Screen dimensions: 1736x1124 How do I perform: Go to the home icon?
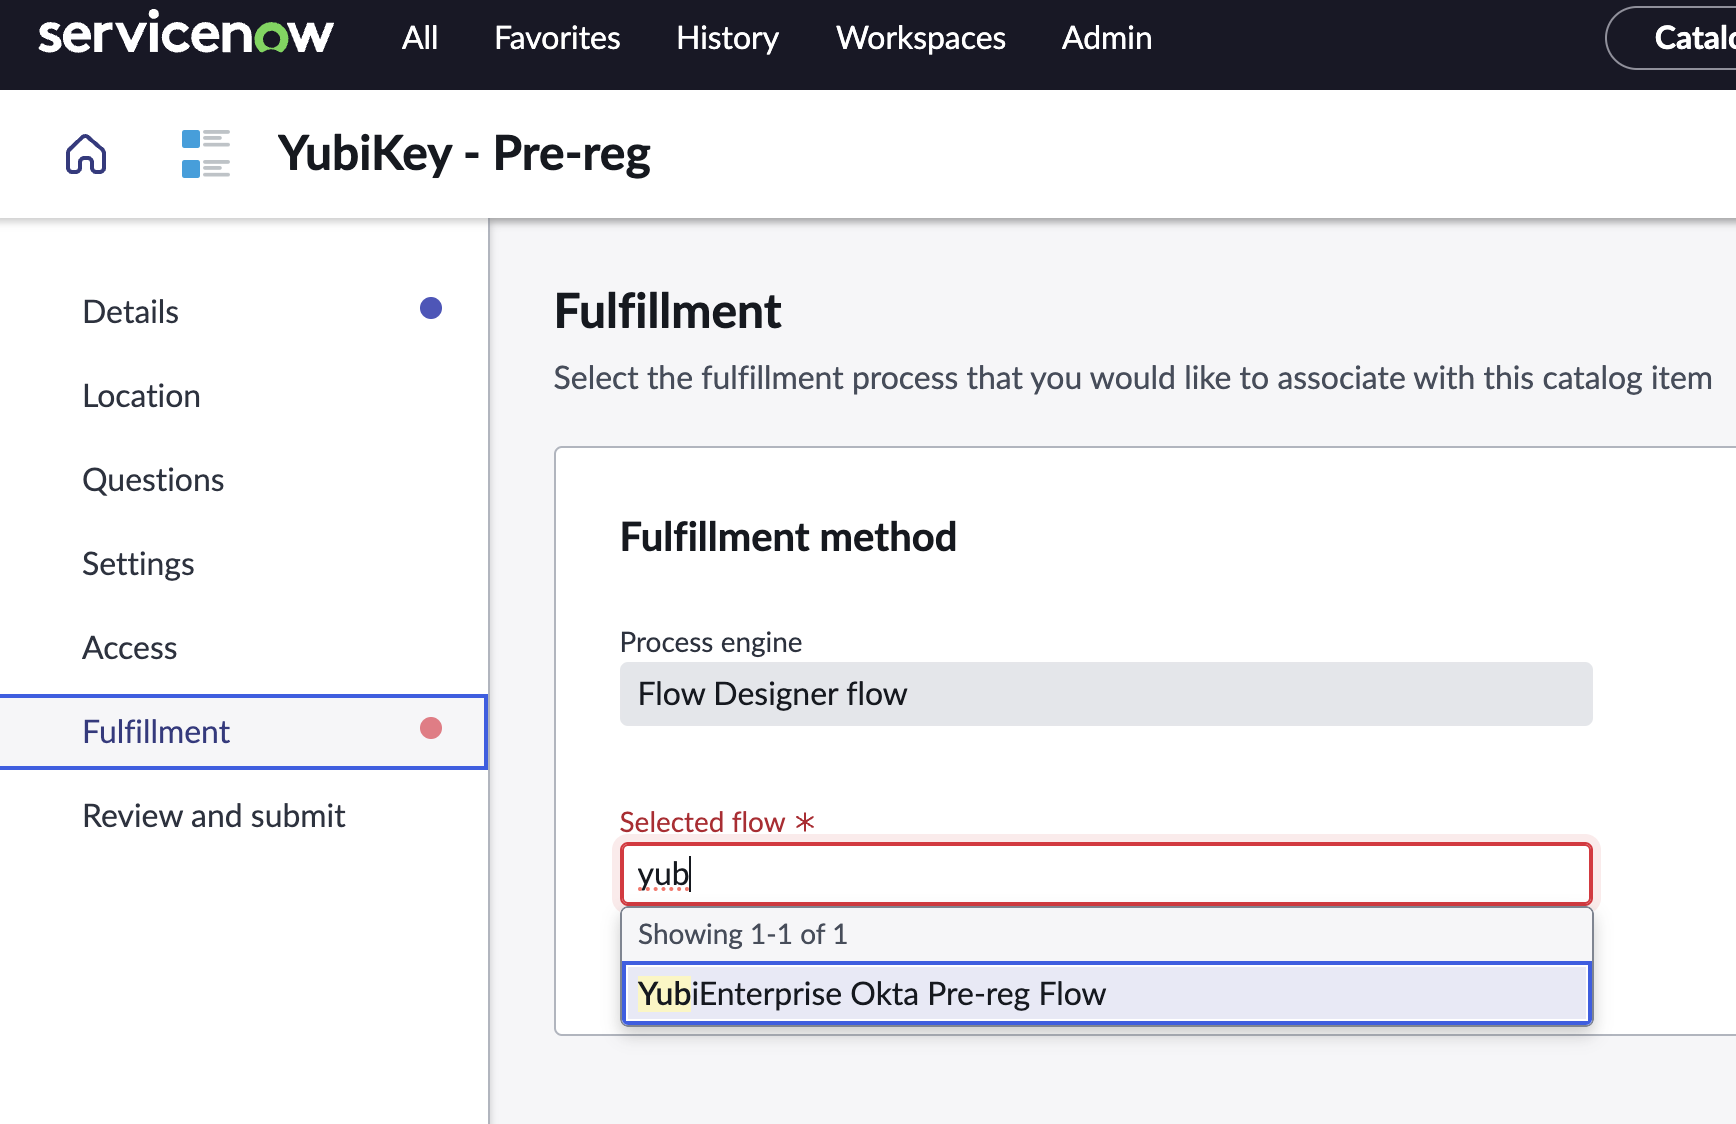coord(86,154)
